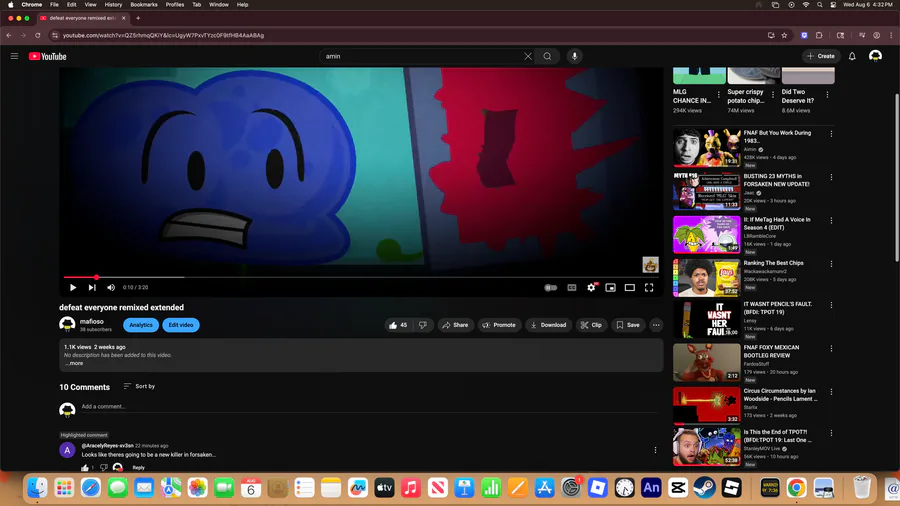Enable miniplayer mode
Screen dimensions: 900x506
pos(610,287)
